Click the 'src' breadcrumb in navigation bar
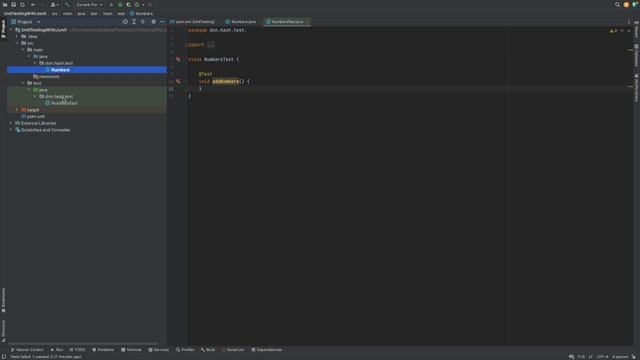The image size is (640, 360). click(x=54, y=13)
